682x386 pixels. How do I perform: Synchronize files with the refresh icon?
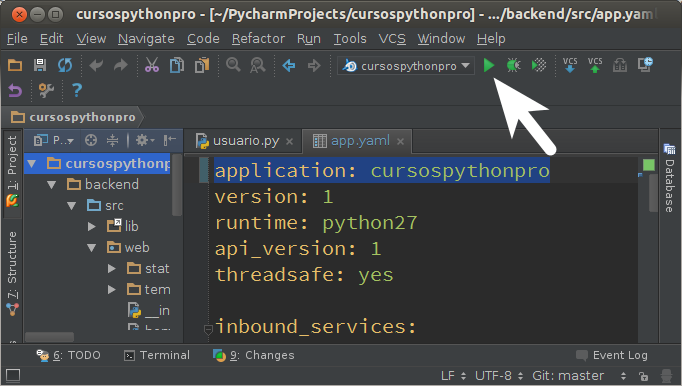65,65
